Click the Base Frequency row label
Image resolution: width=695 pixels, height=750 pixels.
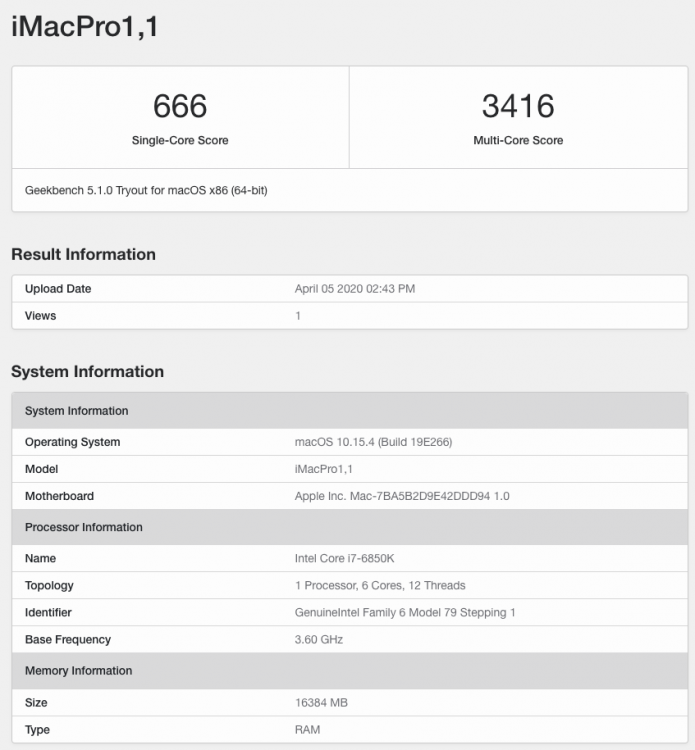pyautogui.click(x=67, y=640)
